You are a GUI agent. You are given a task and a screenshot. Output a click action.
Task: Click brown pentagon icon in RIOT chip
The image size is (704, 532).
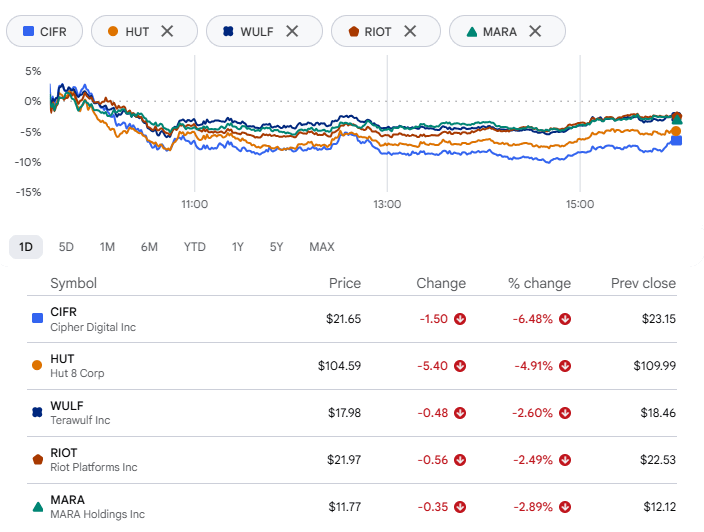pyautogui.click(x=354, y=31)
